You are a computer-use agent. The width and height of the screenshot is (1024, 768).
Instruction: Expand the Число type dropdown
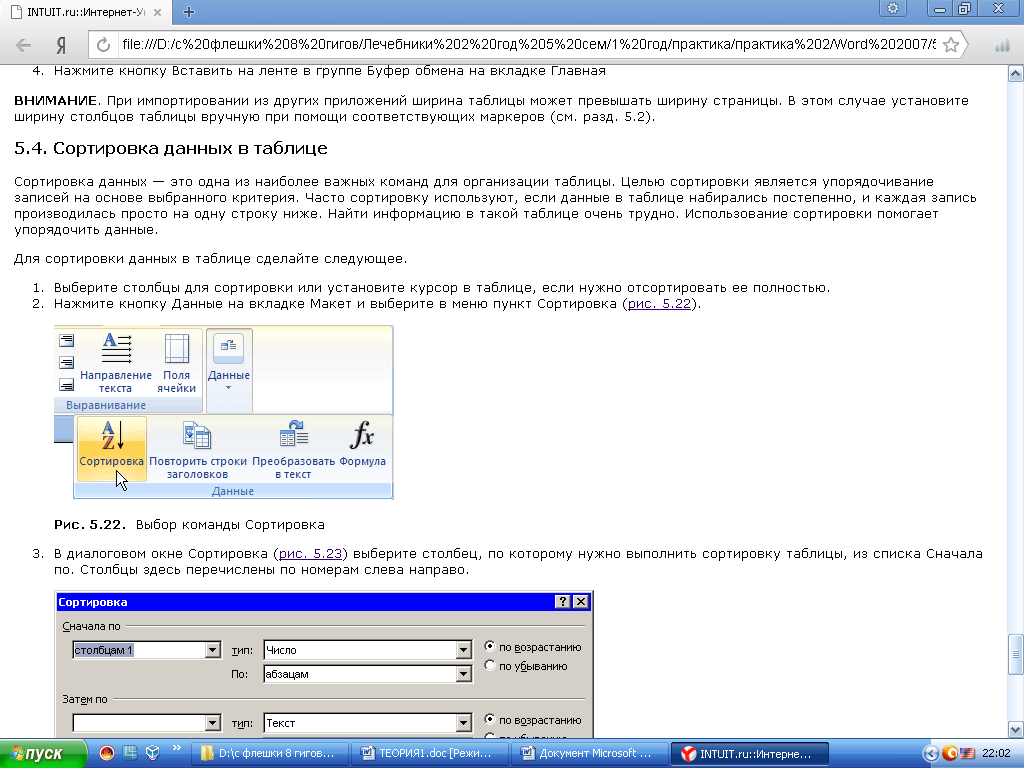coord(463,650)
